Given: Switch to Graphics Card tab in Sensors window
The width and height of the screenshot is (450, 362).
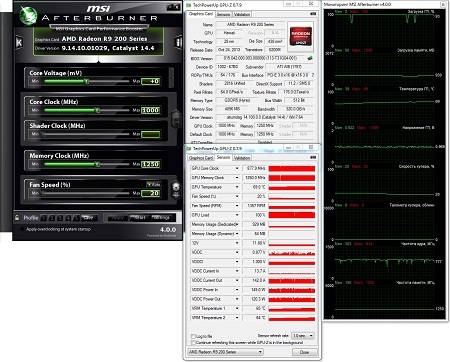Looking at the screenshot, I should [201, 158].
